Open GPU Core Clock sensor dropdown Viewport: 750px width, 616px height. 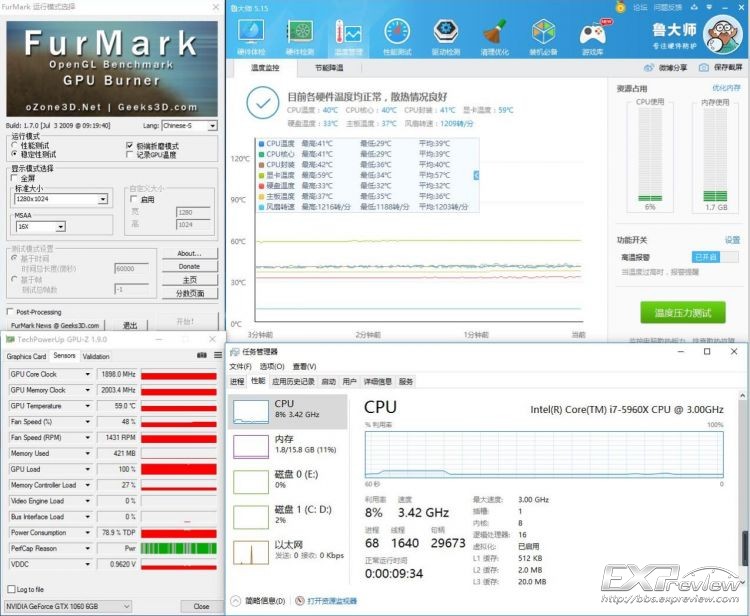point(88,374)
